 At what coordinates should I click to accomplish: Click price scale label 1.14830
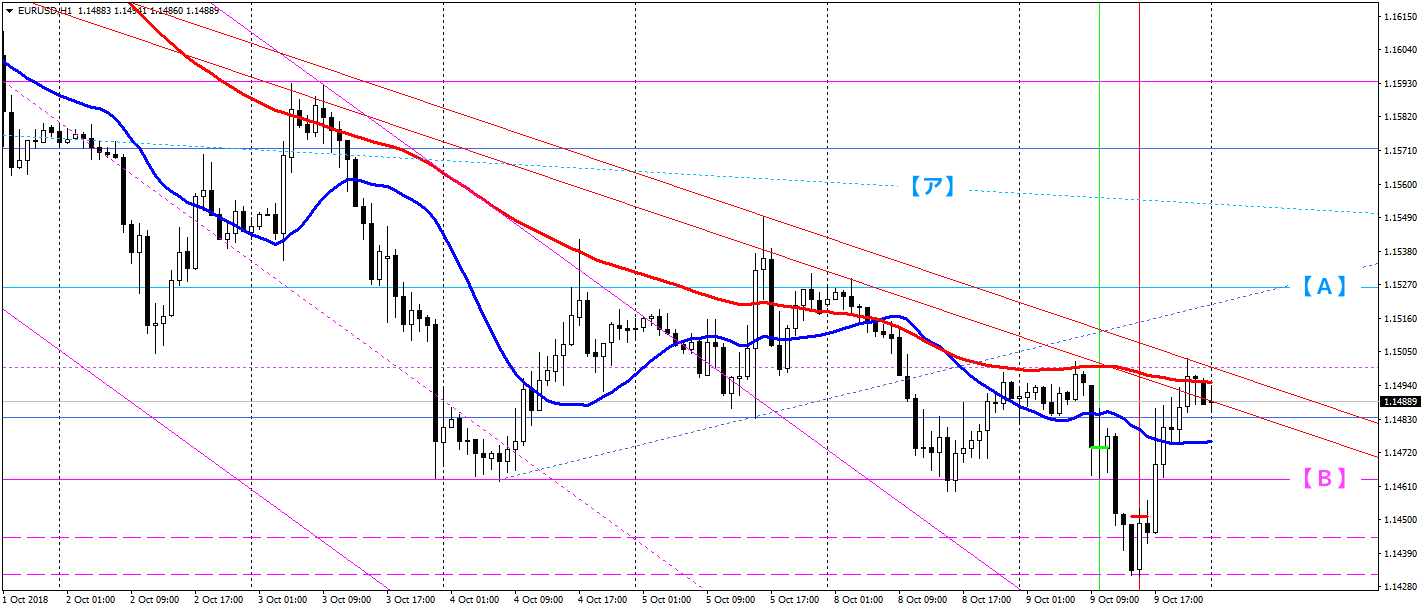[1399, 419]
